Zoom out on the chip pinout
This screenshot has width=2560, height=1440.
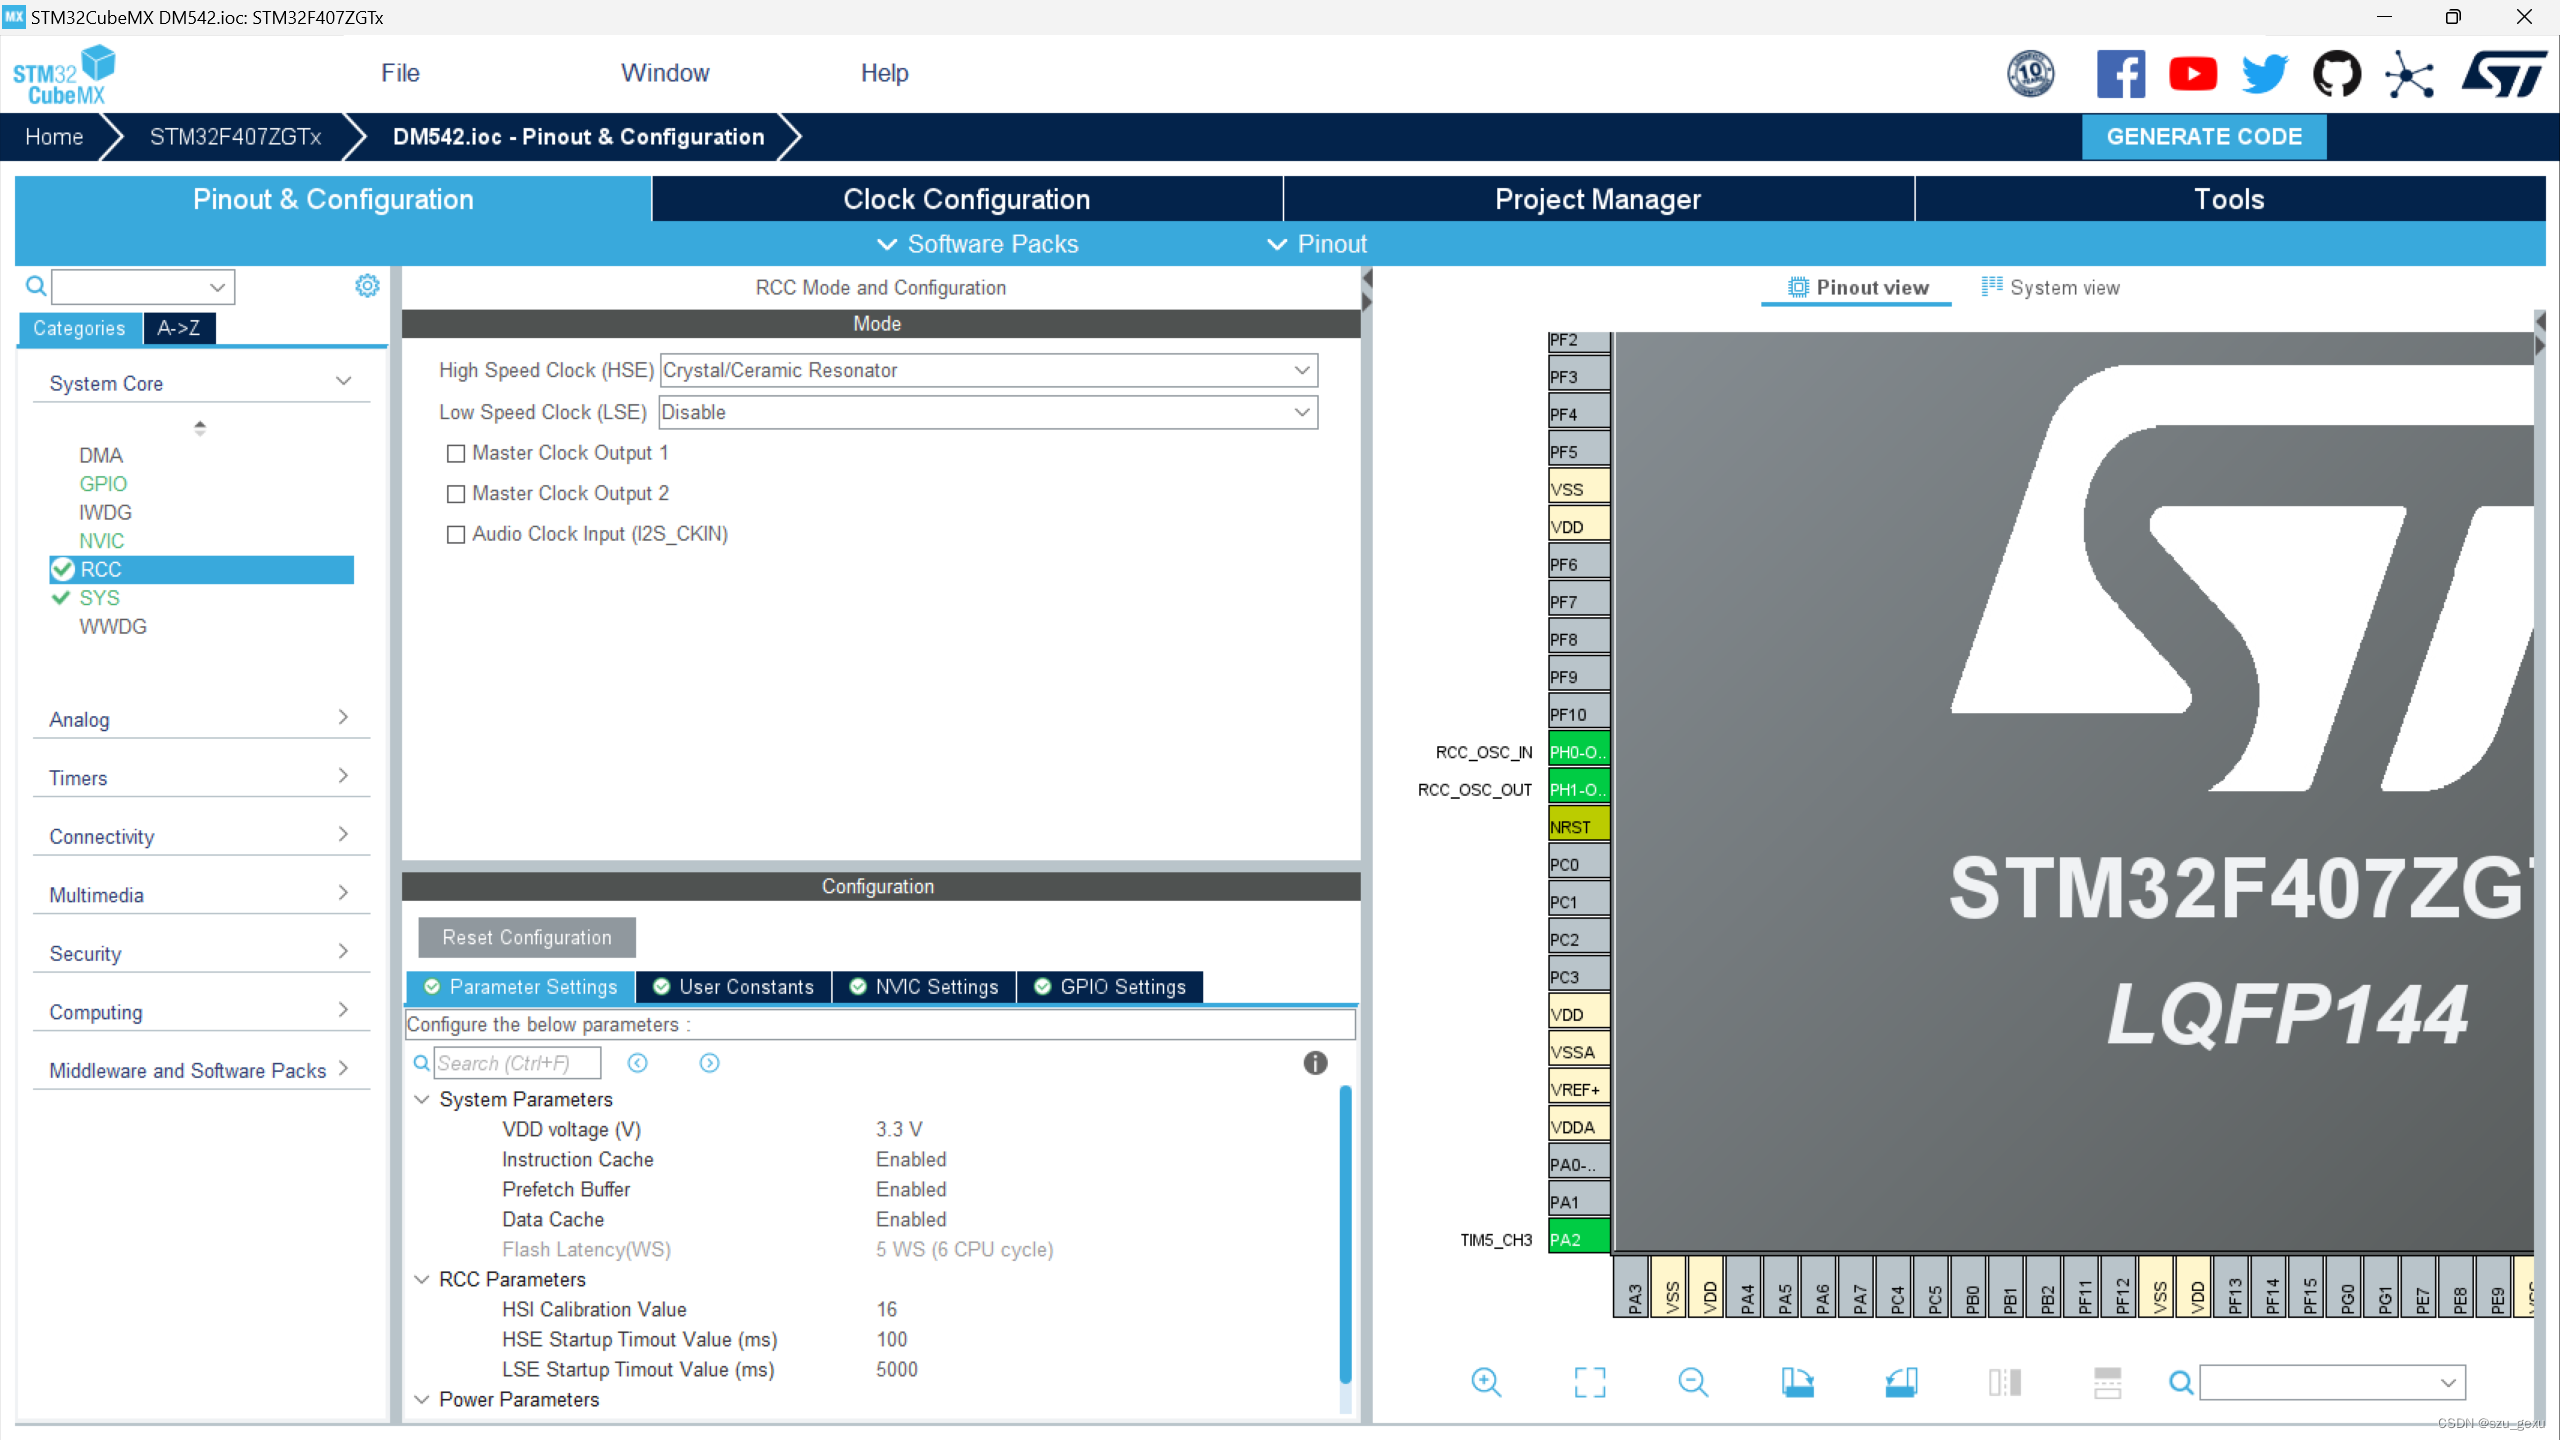(1693, 1382)
